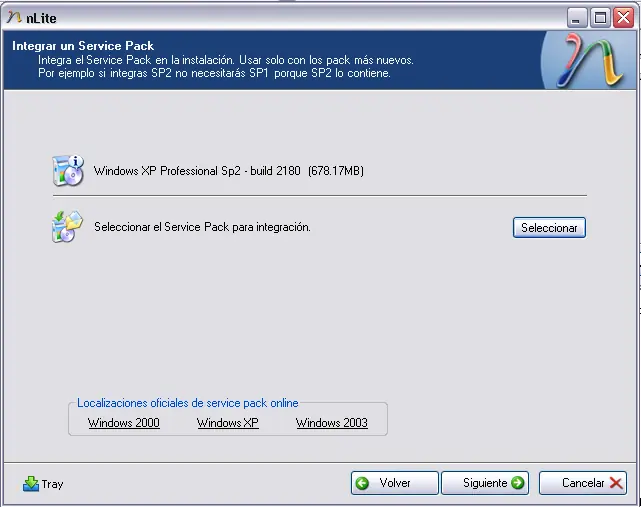Image resolution: width=641 pixels, height=507 pixels.
Task: Click the green right arrow on Siguiente
Action: coord(518,483)
